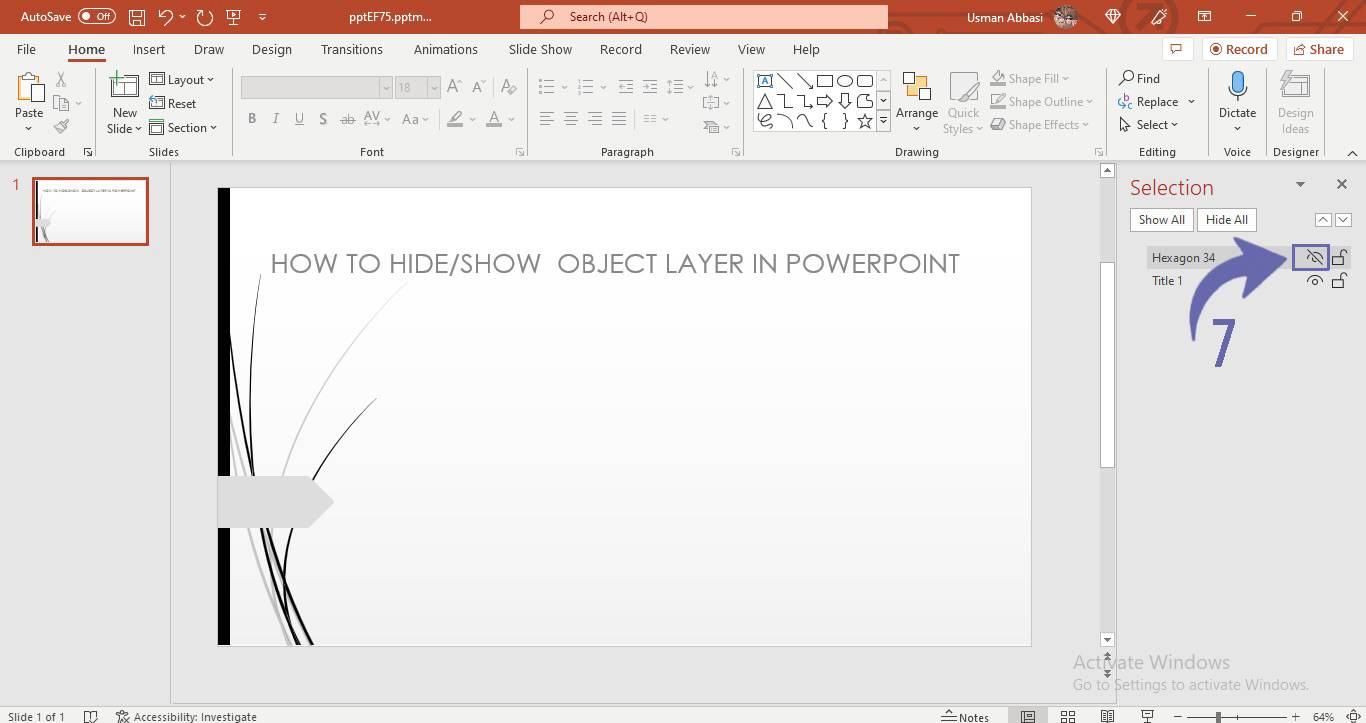
Task: Switch to the Transitions tab
Action: [x=352, y=49]
